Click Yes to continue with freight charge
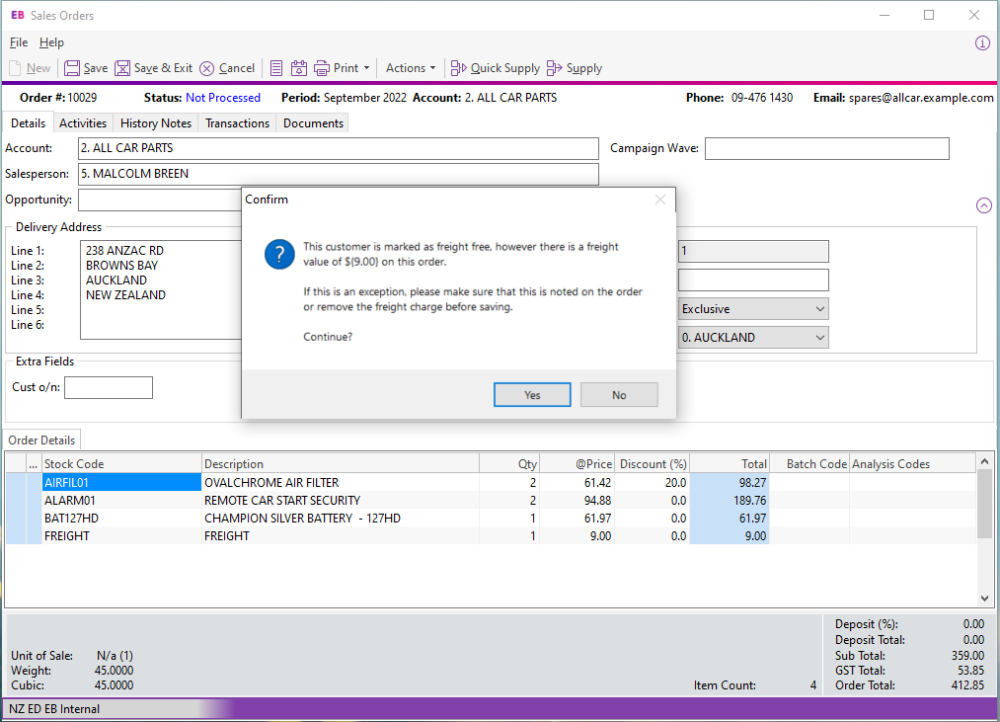The width and height of the screenshot is (1000, 722). [x=532, y=394]
